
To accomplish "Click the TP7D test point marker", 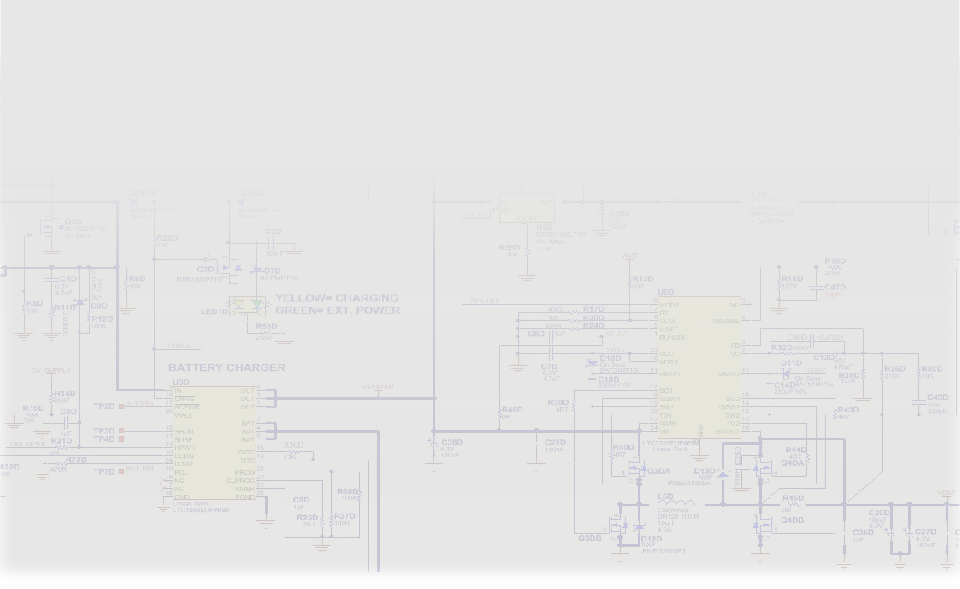I will click(121, 470).
